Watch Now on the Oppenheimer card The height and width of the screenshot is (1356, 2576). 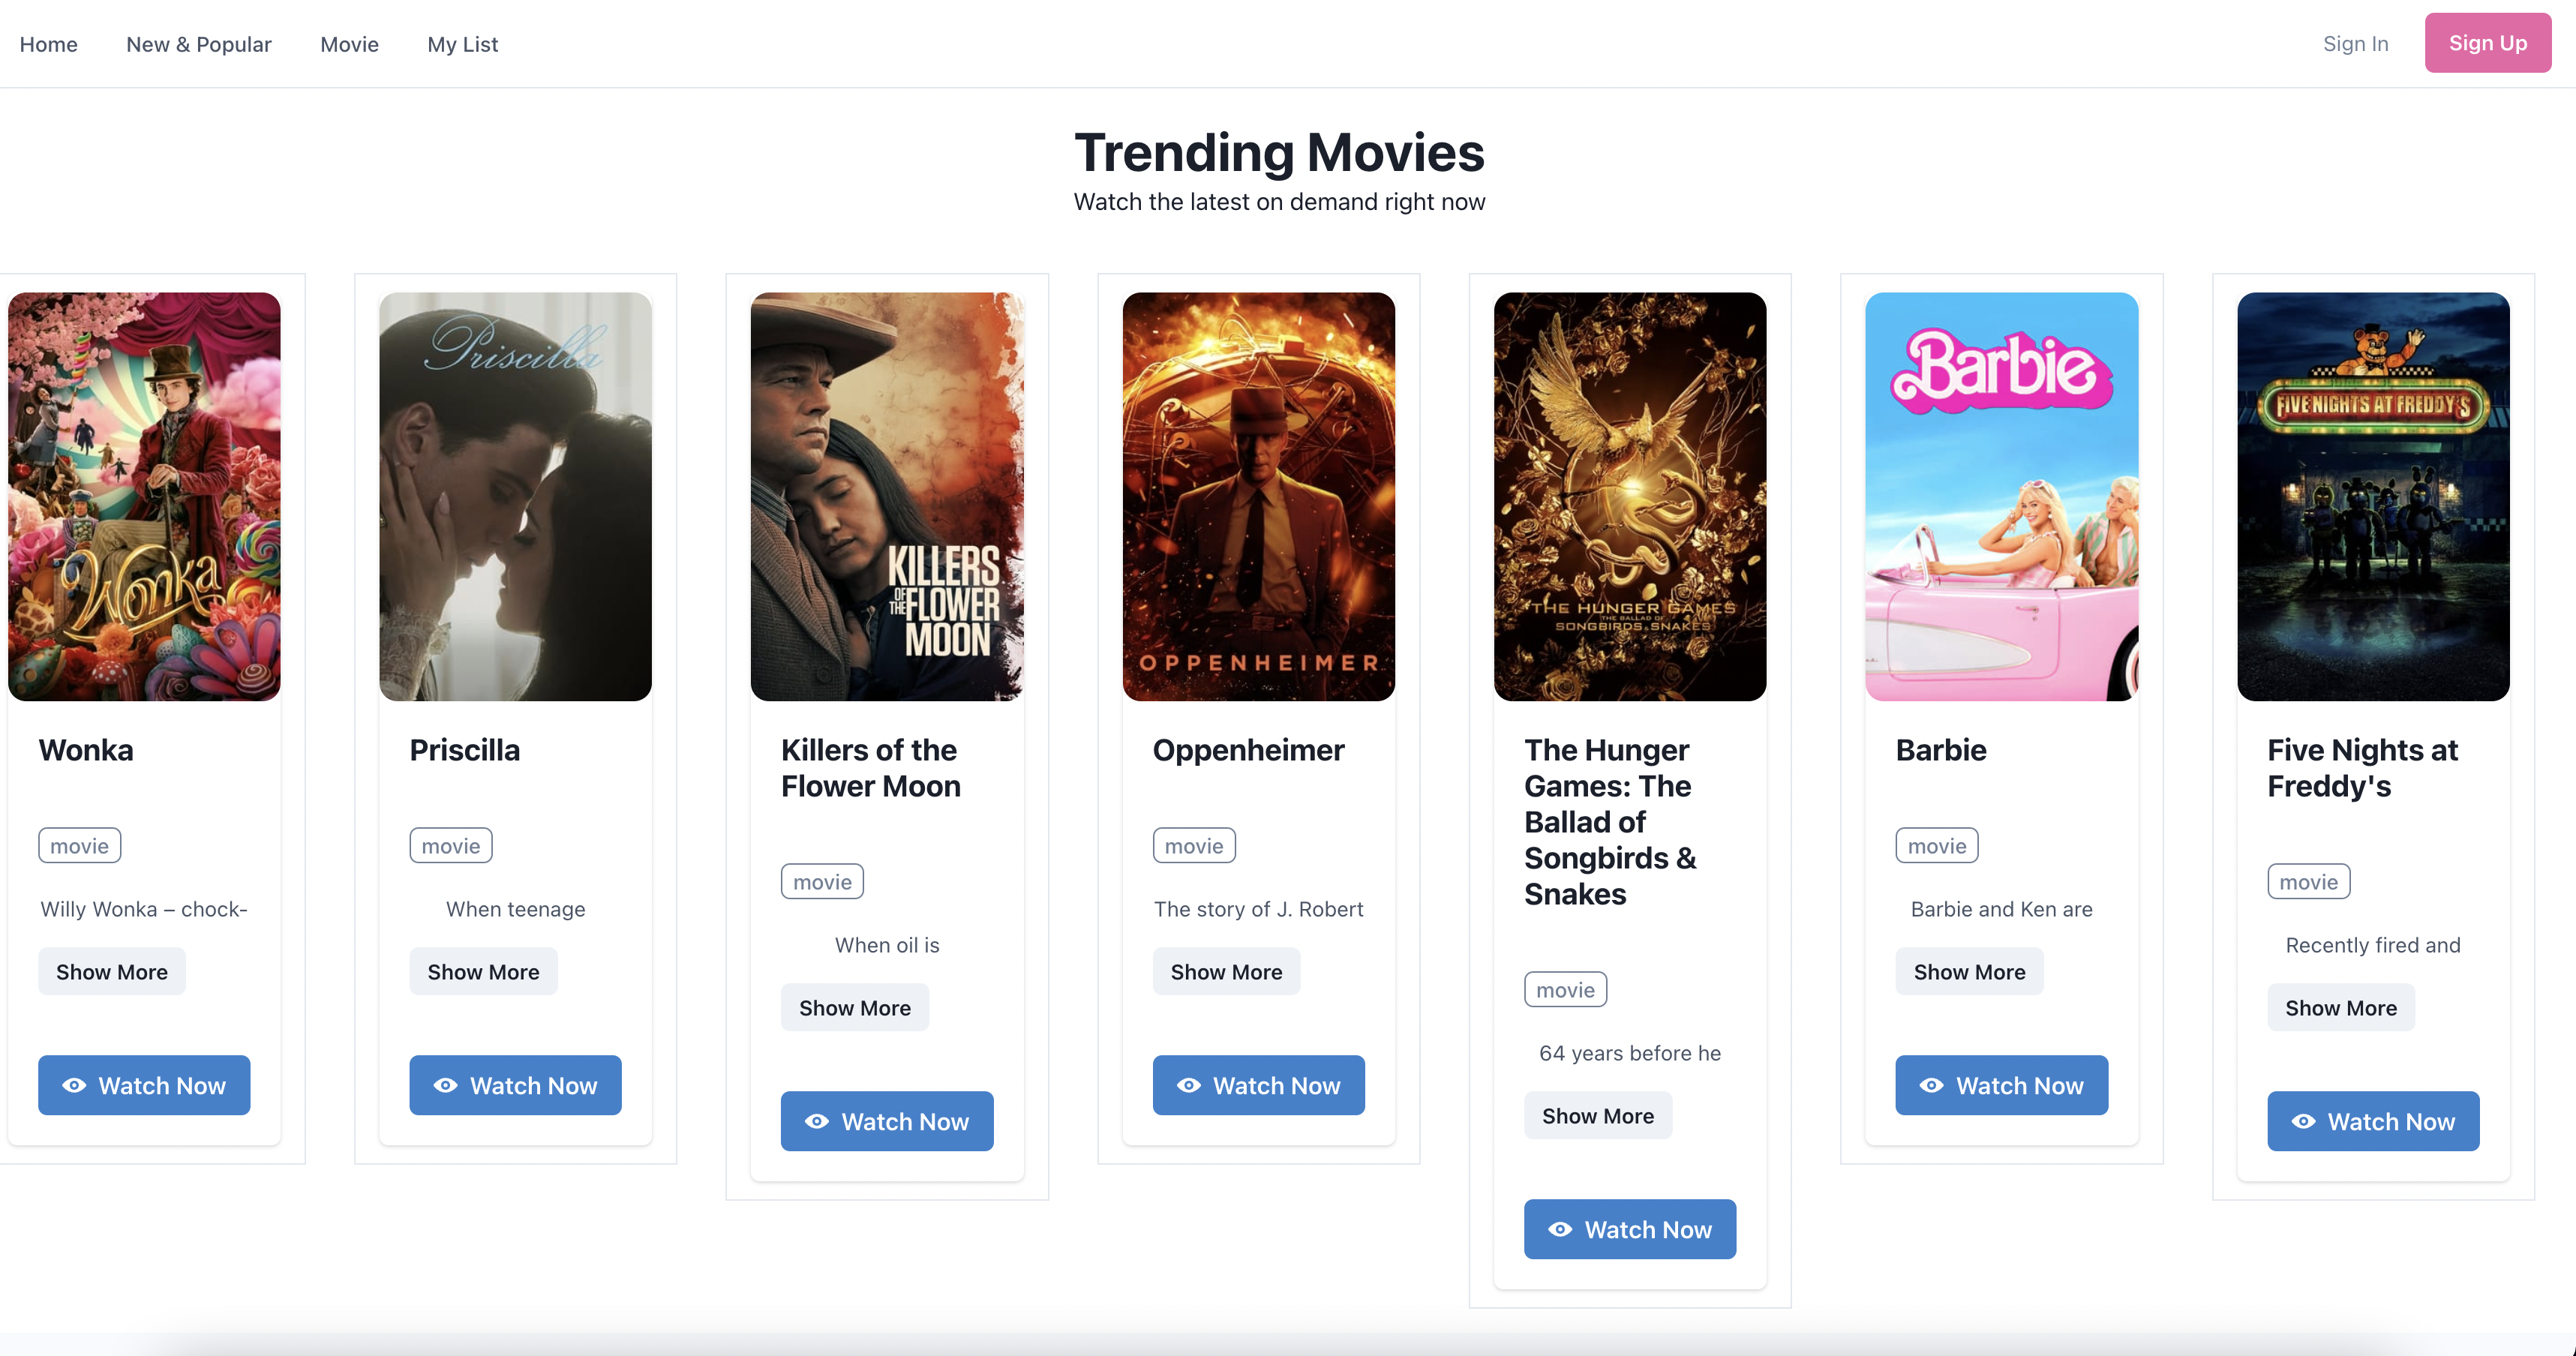click(x=1258, y=1085)
